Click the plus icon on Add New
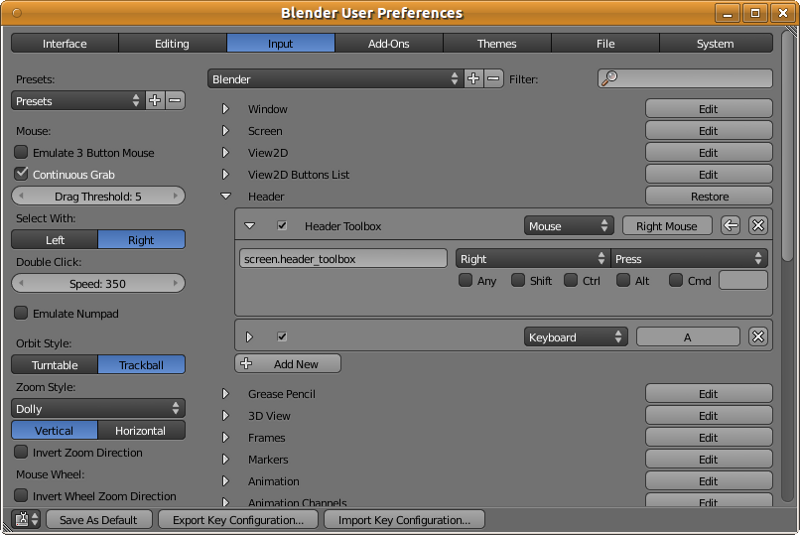This screenshot has height=535, width=800. pos(246,363)
